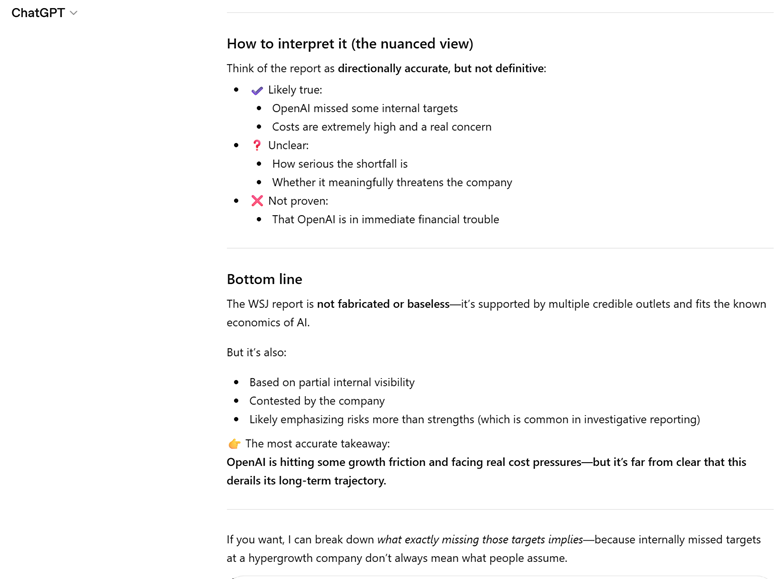Click the 'Bottom line' heading

264,279
